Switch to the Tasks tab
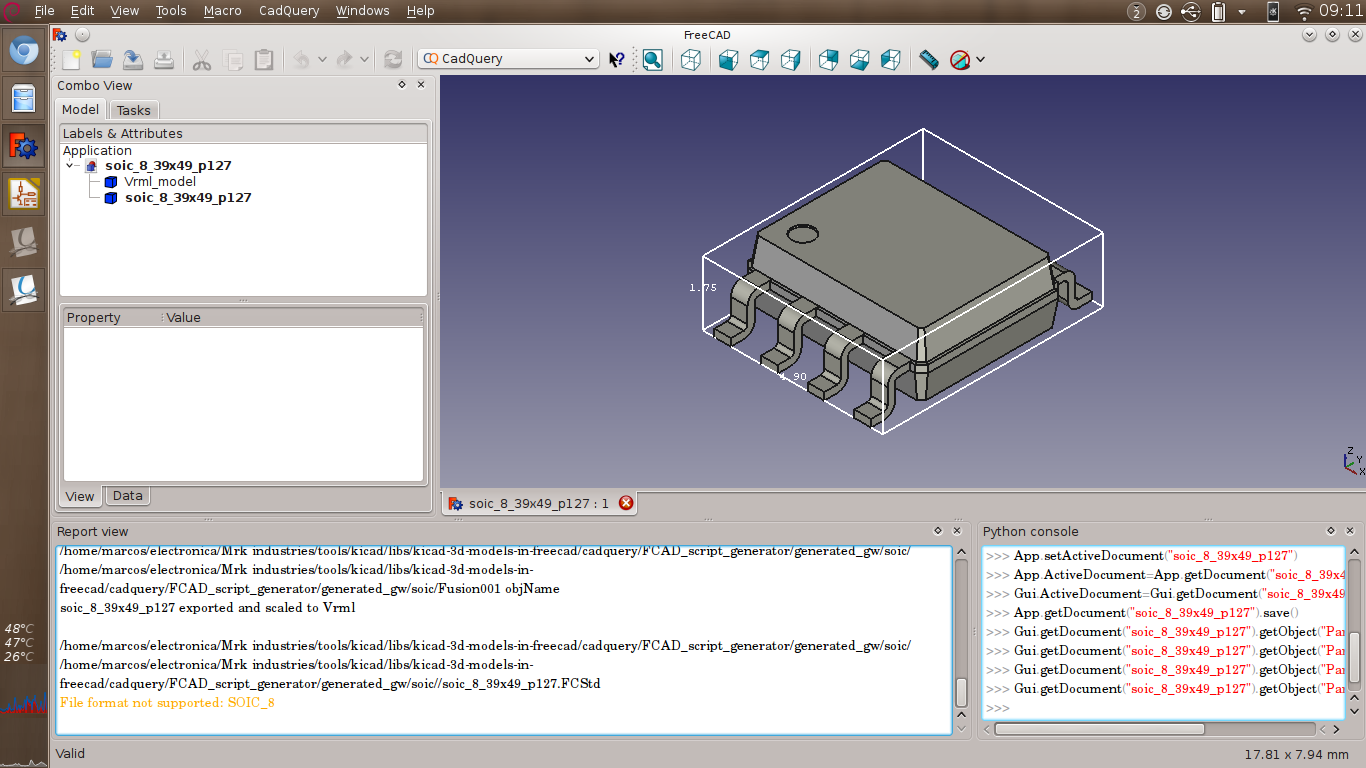 [x=133, y=110]
